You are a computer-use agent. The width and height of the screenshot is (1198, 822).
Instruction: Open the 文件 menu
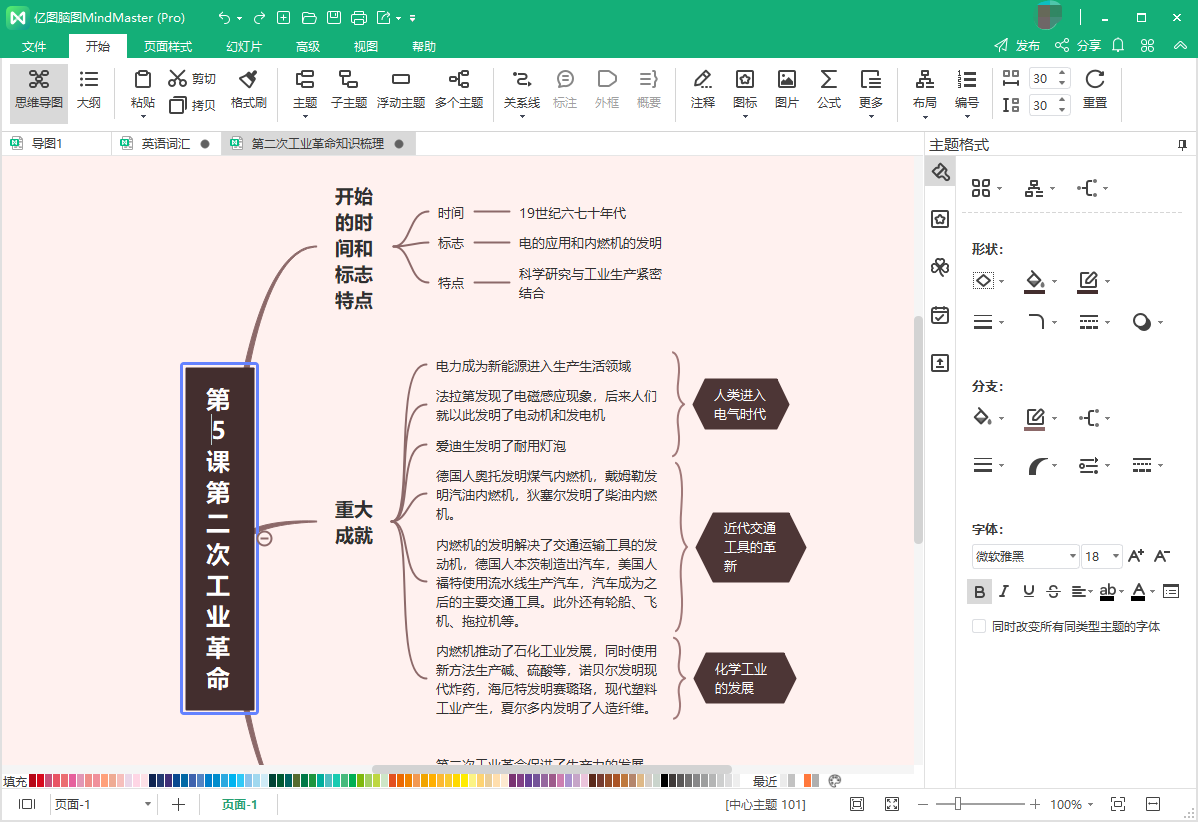point(34,47)
